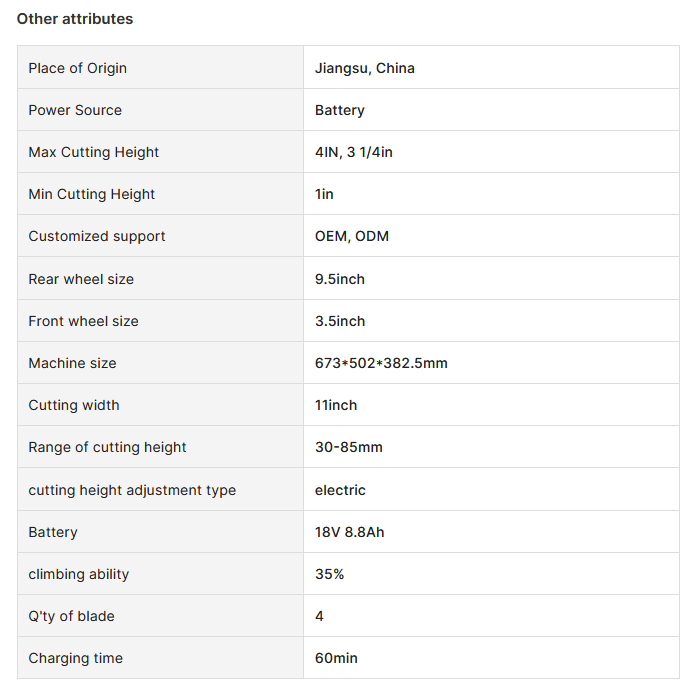Click the "9.5inch" rear wheel value
Viewport: 694px width, 698px height.
pyautogui.click(x=339, y=279)
